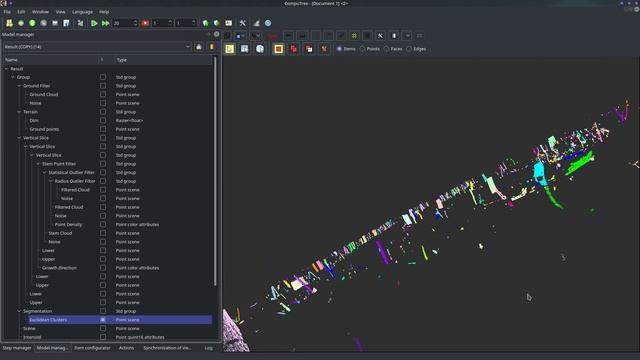The width and height of the screenshot is (640, 360).
Task: Click the globe-like icon in view toolbar
Action: point(260,49)
